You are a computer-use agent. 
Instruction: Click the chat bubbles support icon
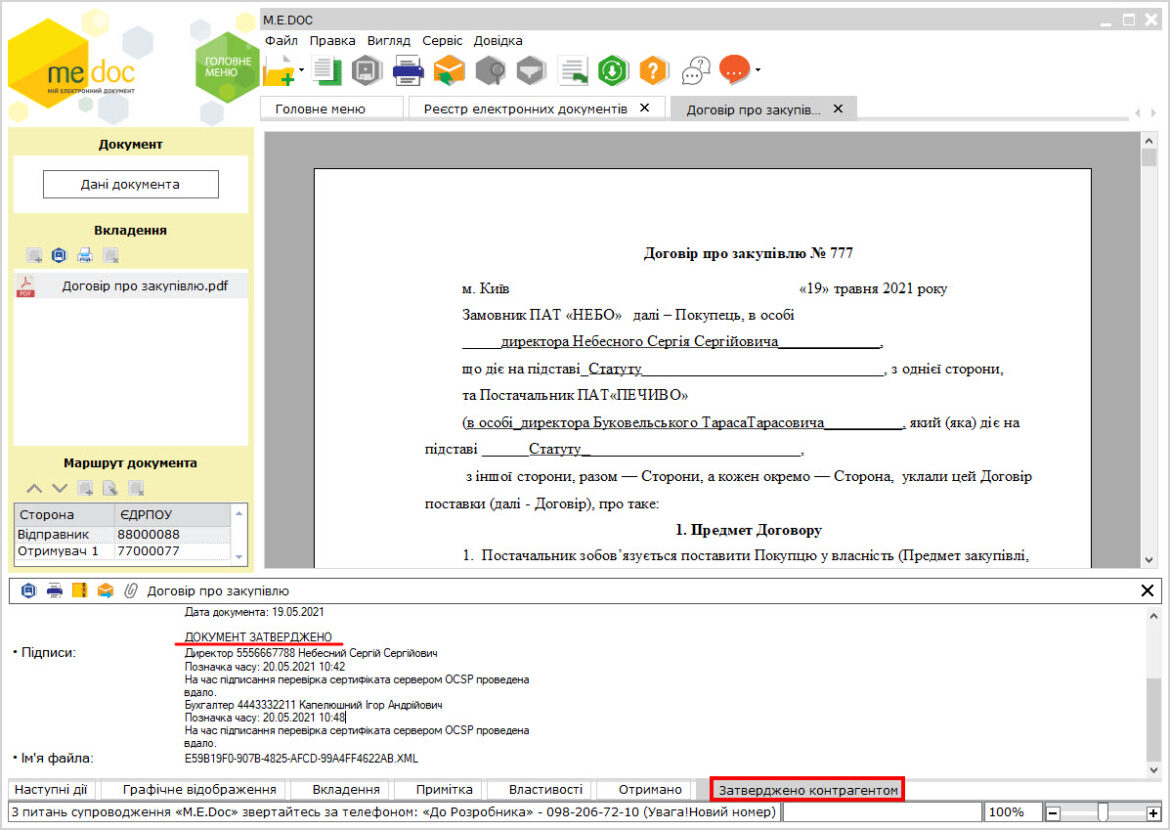[695, 71]
